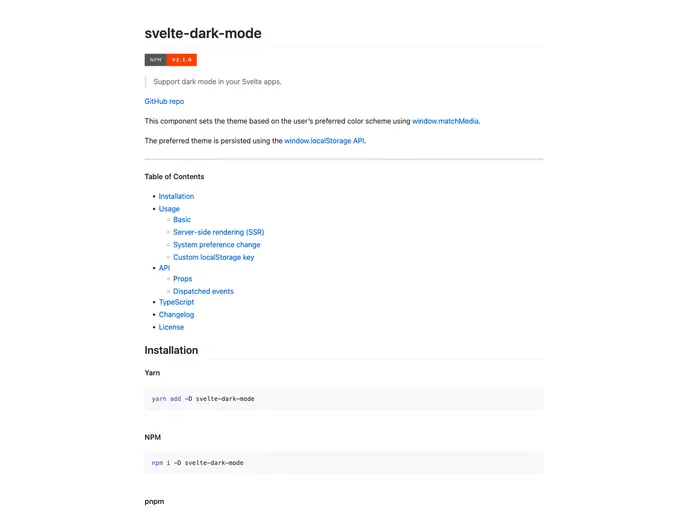Image resolution: width=688 pixels, height=512 pixels.
Task: Select the TypeScript contents link
Action: (176, 302)
